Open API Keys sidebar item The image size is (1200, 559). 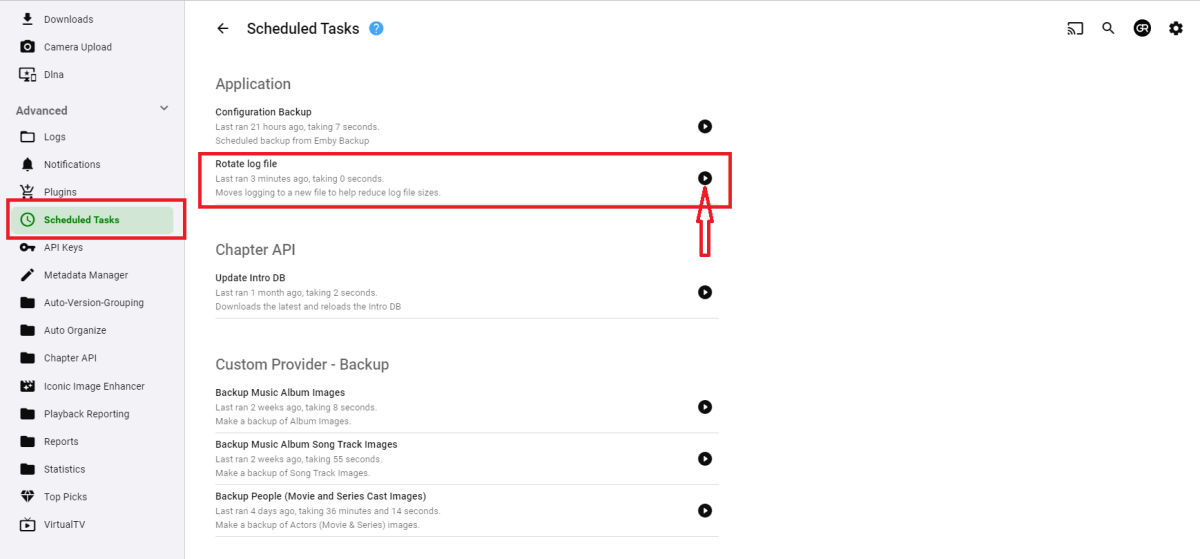(63, 247)
